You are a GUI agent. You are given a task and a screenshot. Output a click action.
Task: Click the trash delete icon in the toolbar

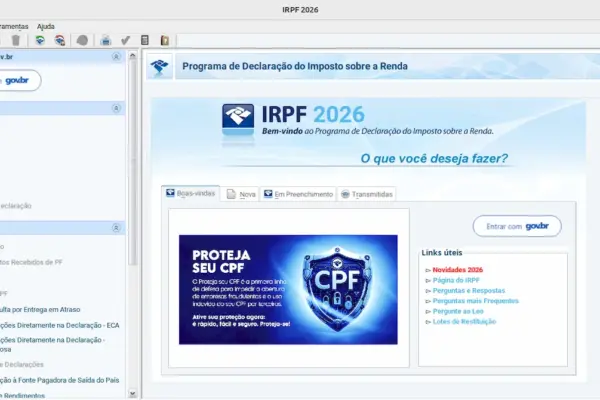pyautogui.click(x=16, y=40)
